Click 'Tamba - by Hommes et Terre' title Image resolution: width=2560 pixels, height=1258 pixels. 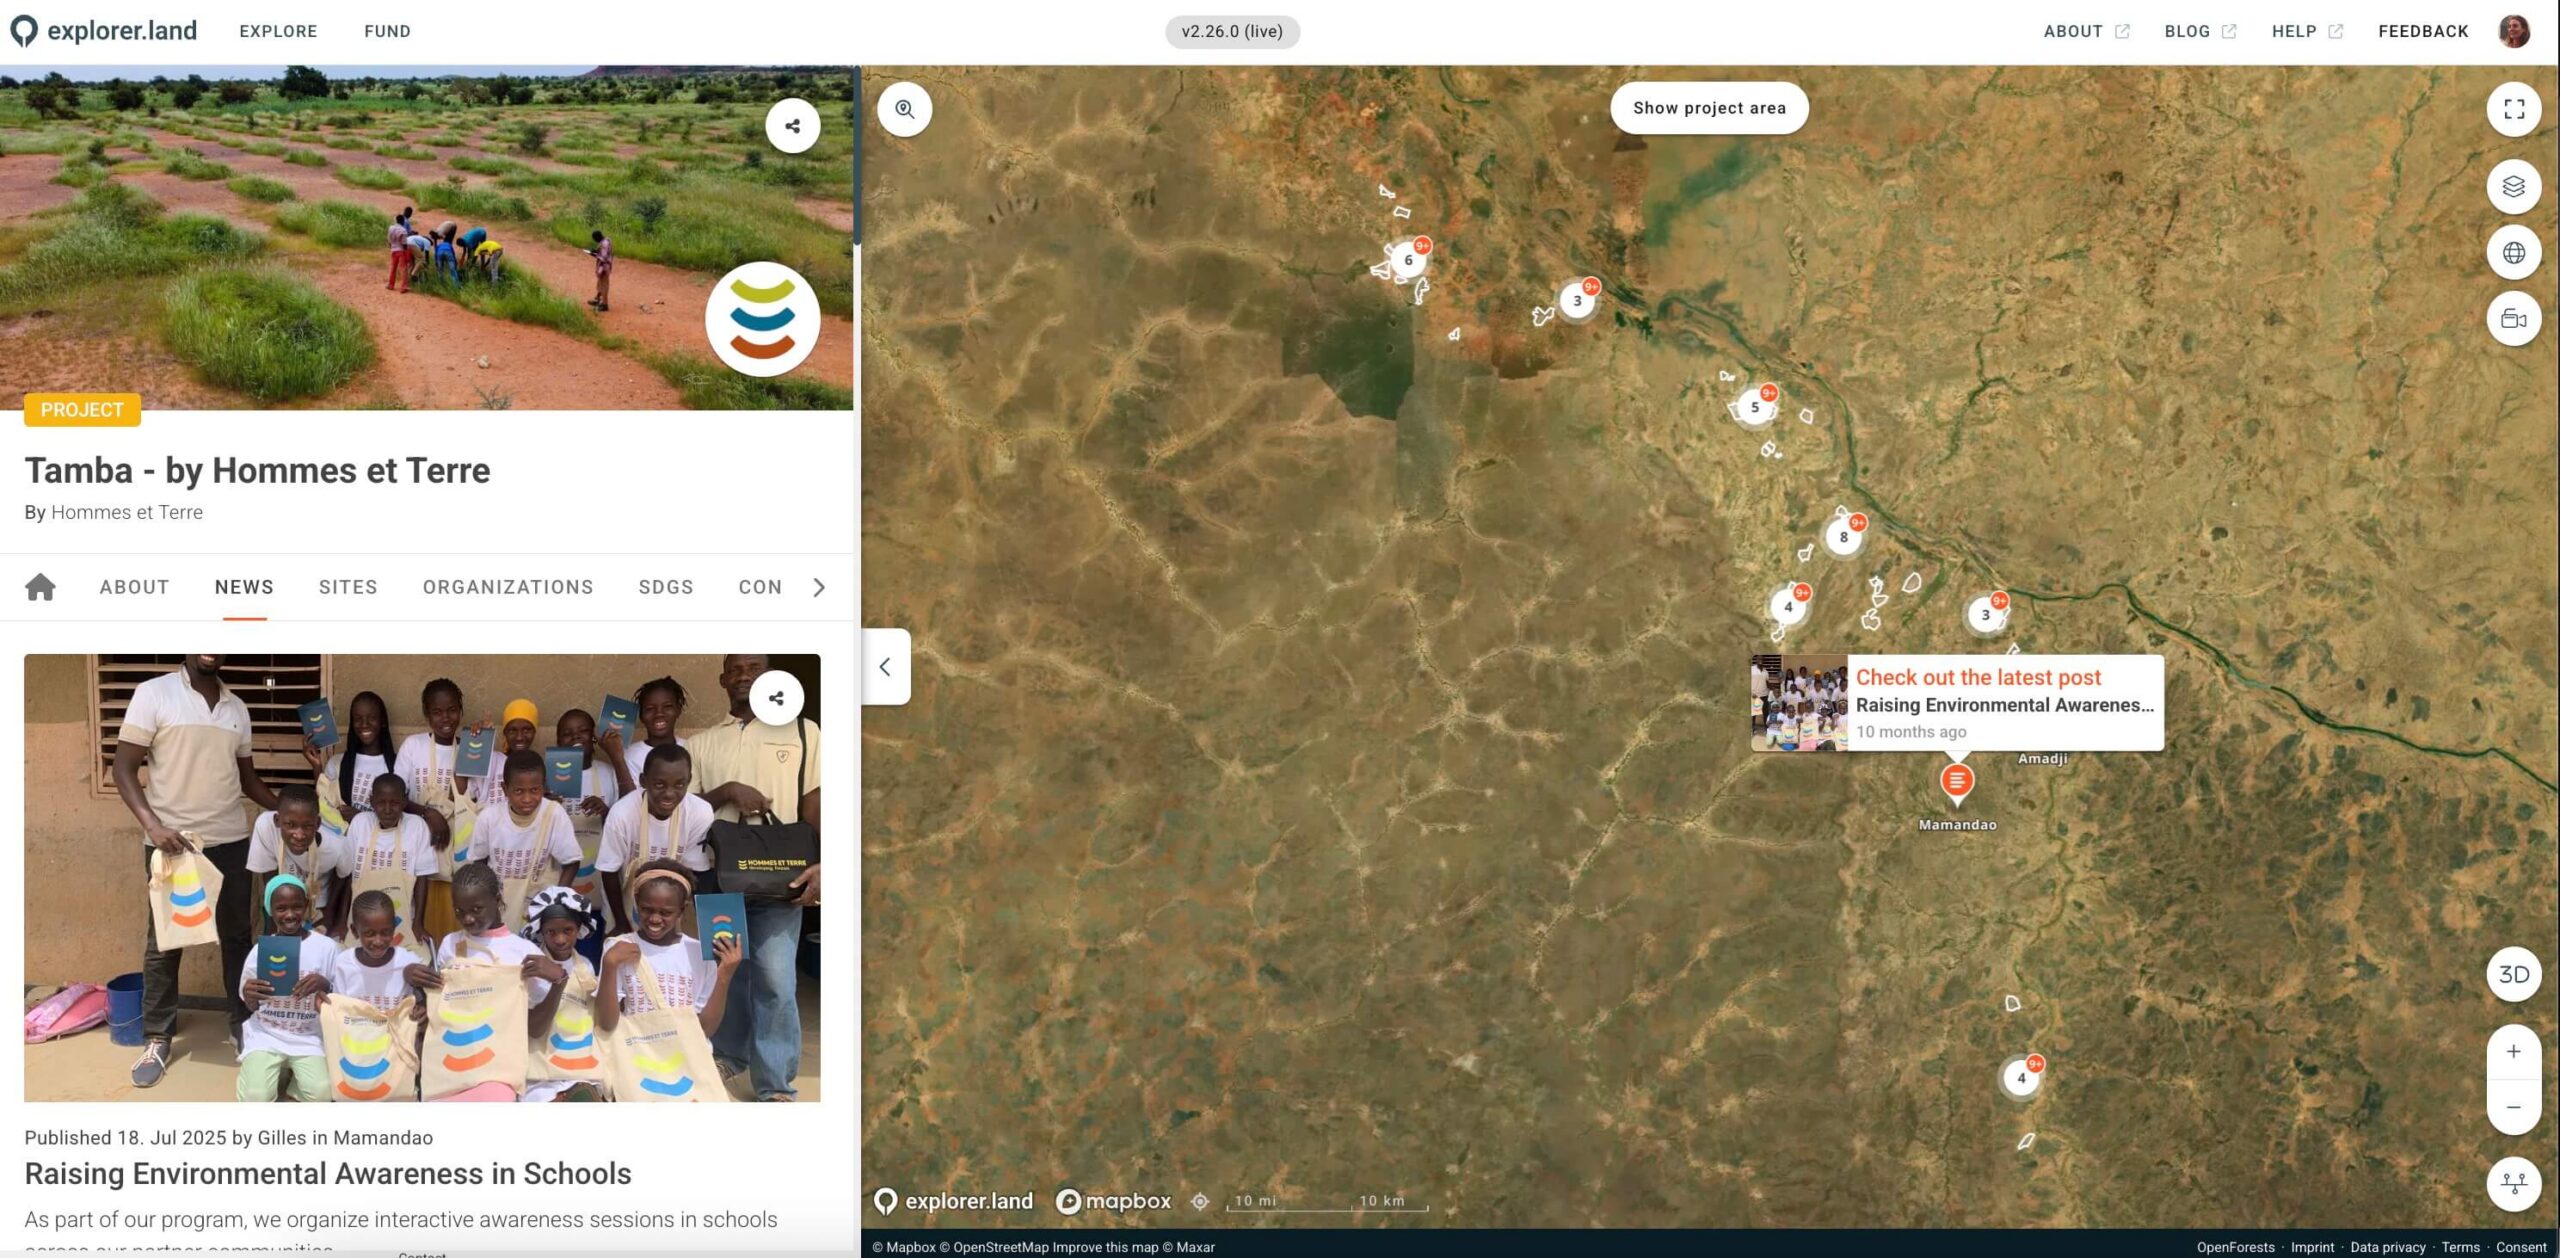(257, 470)
